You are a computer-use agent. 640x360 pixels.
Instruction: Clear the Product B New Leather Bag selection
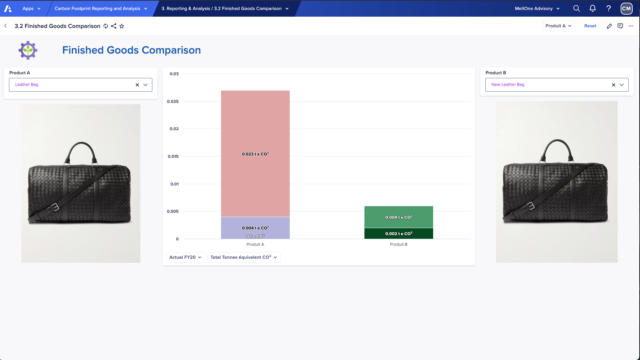pyautogui.click(x=613, y=85)
